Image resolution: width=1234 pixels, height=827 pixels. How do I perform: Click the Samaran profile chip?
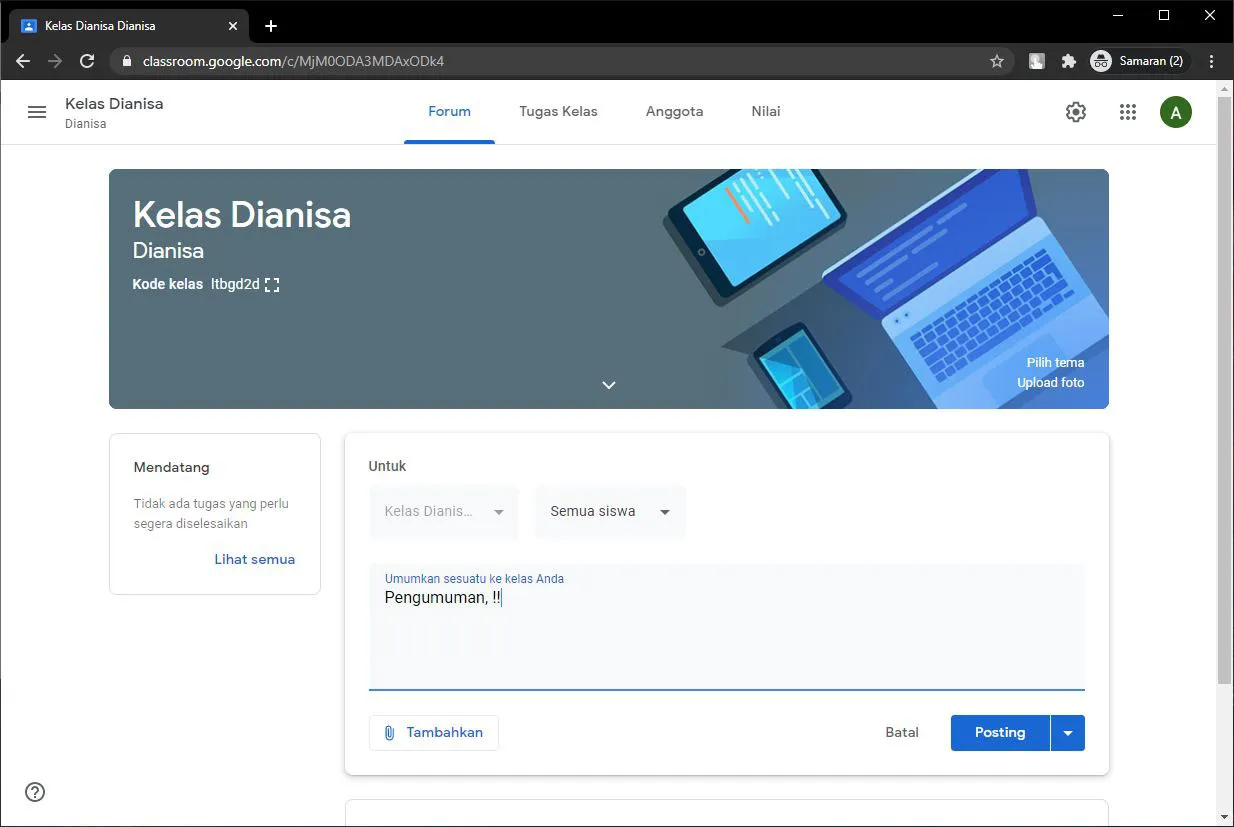point(1138,61)
